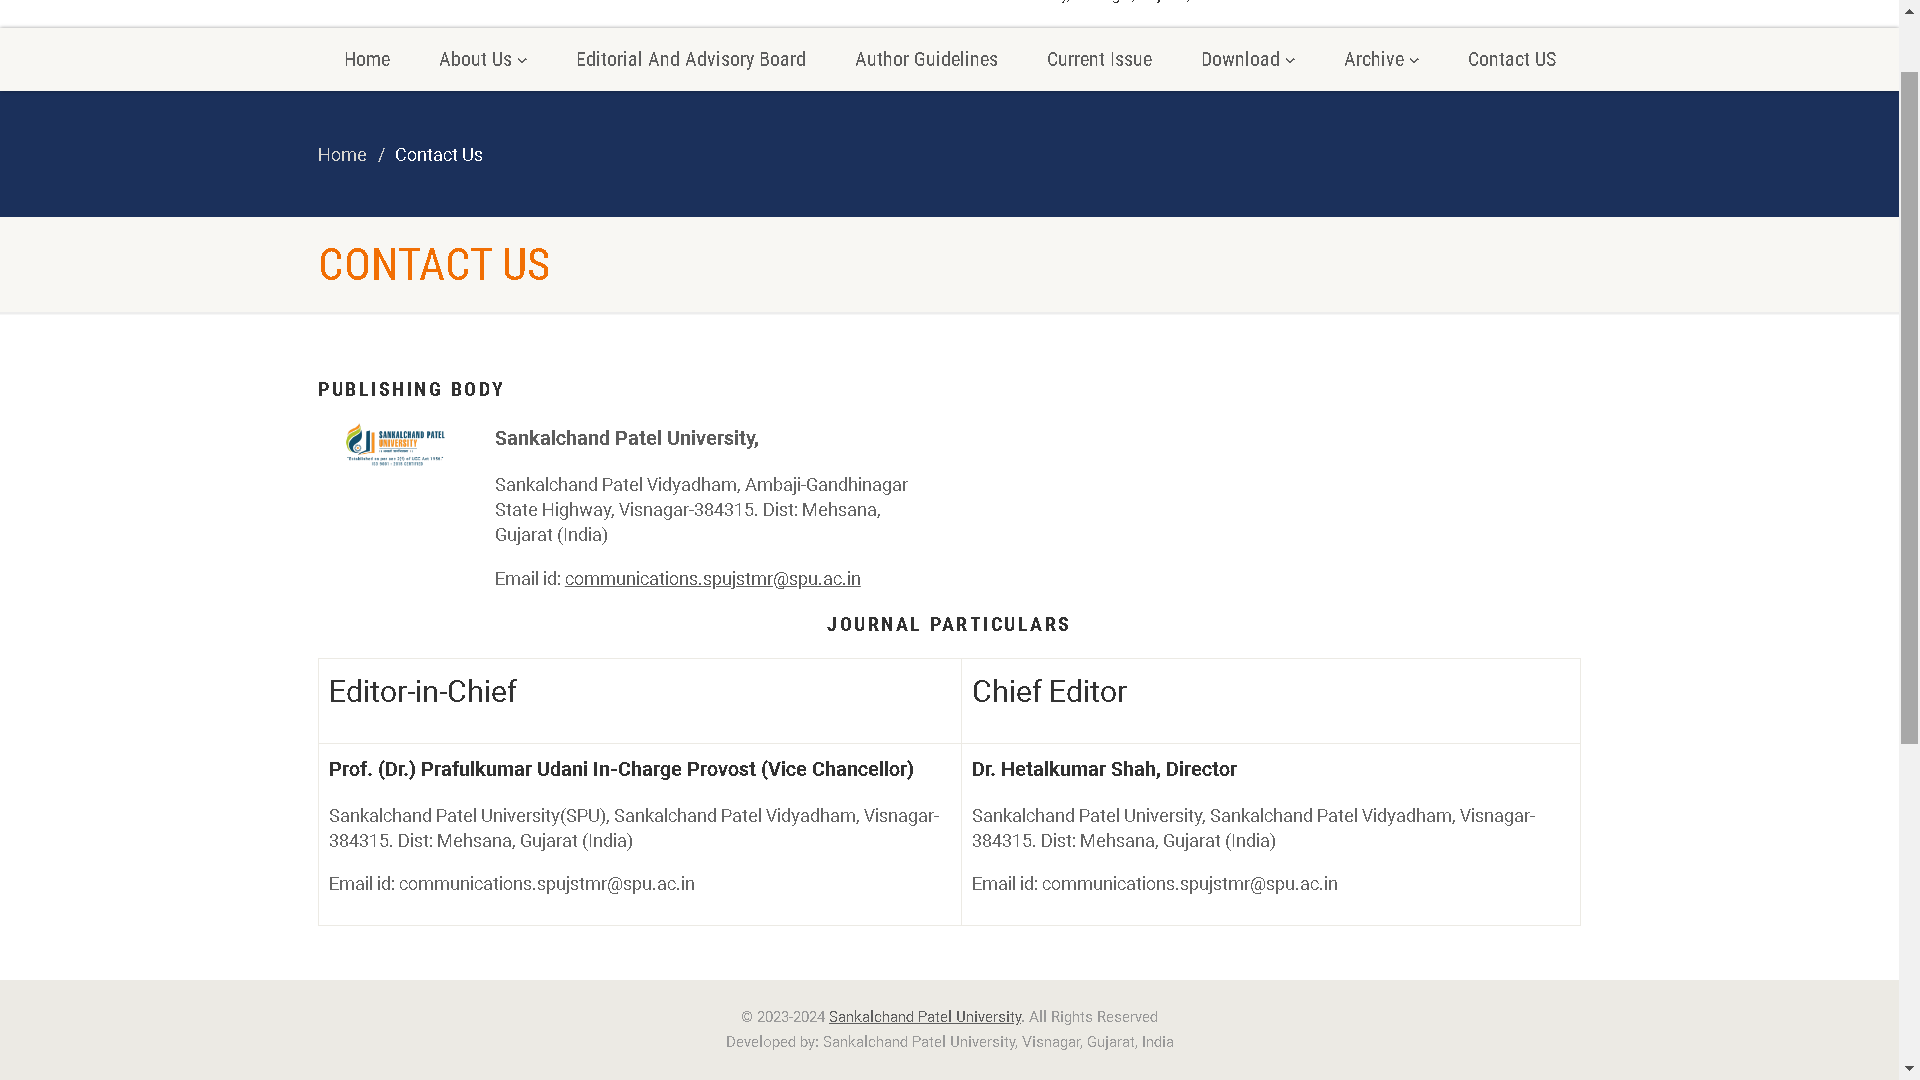Open Editorial And Advisory Board page
Image resolution: width=1920 pixels, height=1080 pixels.
(x=690, y=59)
